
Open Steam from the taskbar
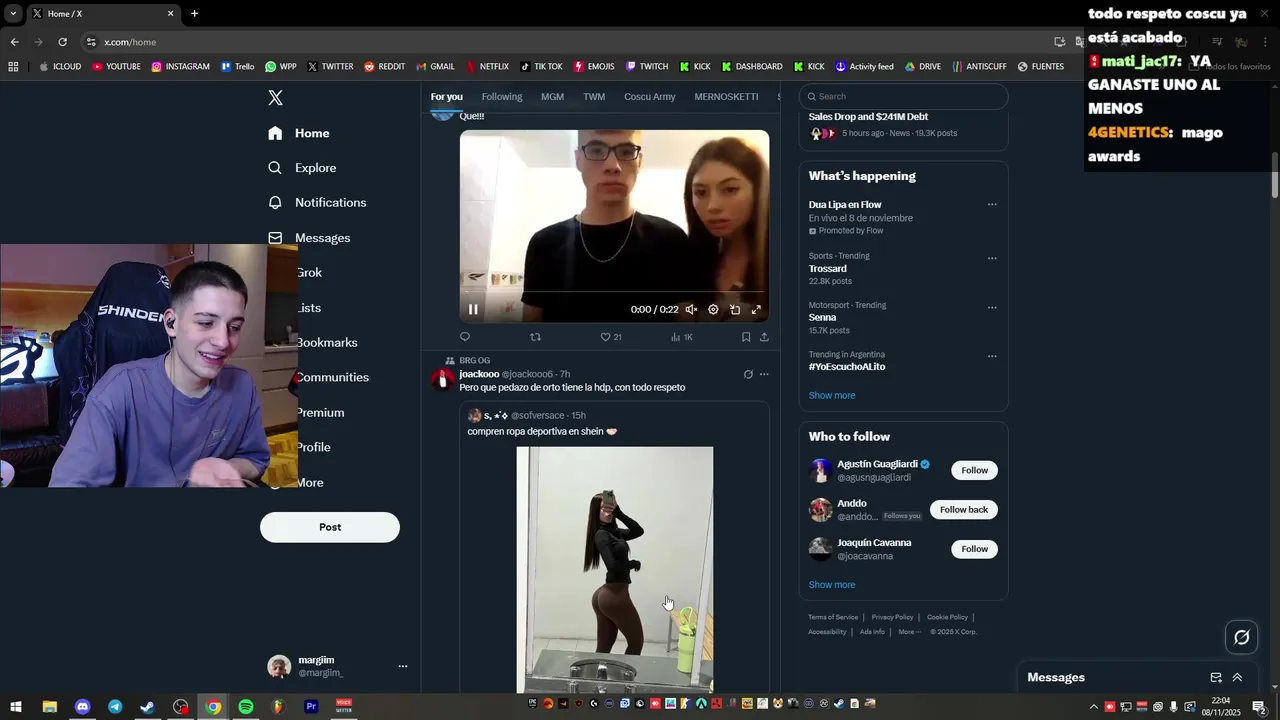point(148,706)
